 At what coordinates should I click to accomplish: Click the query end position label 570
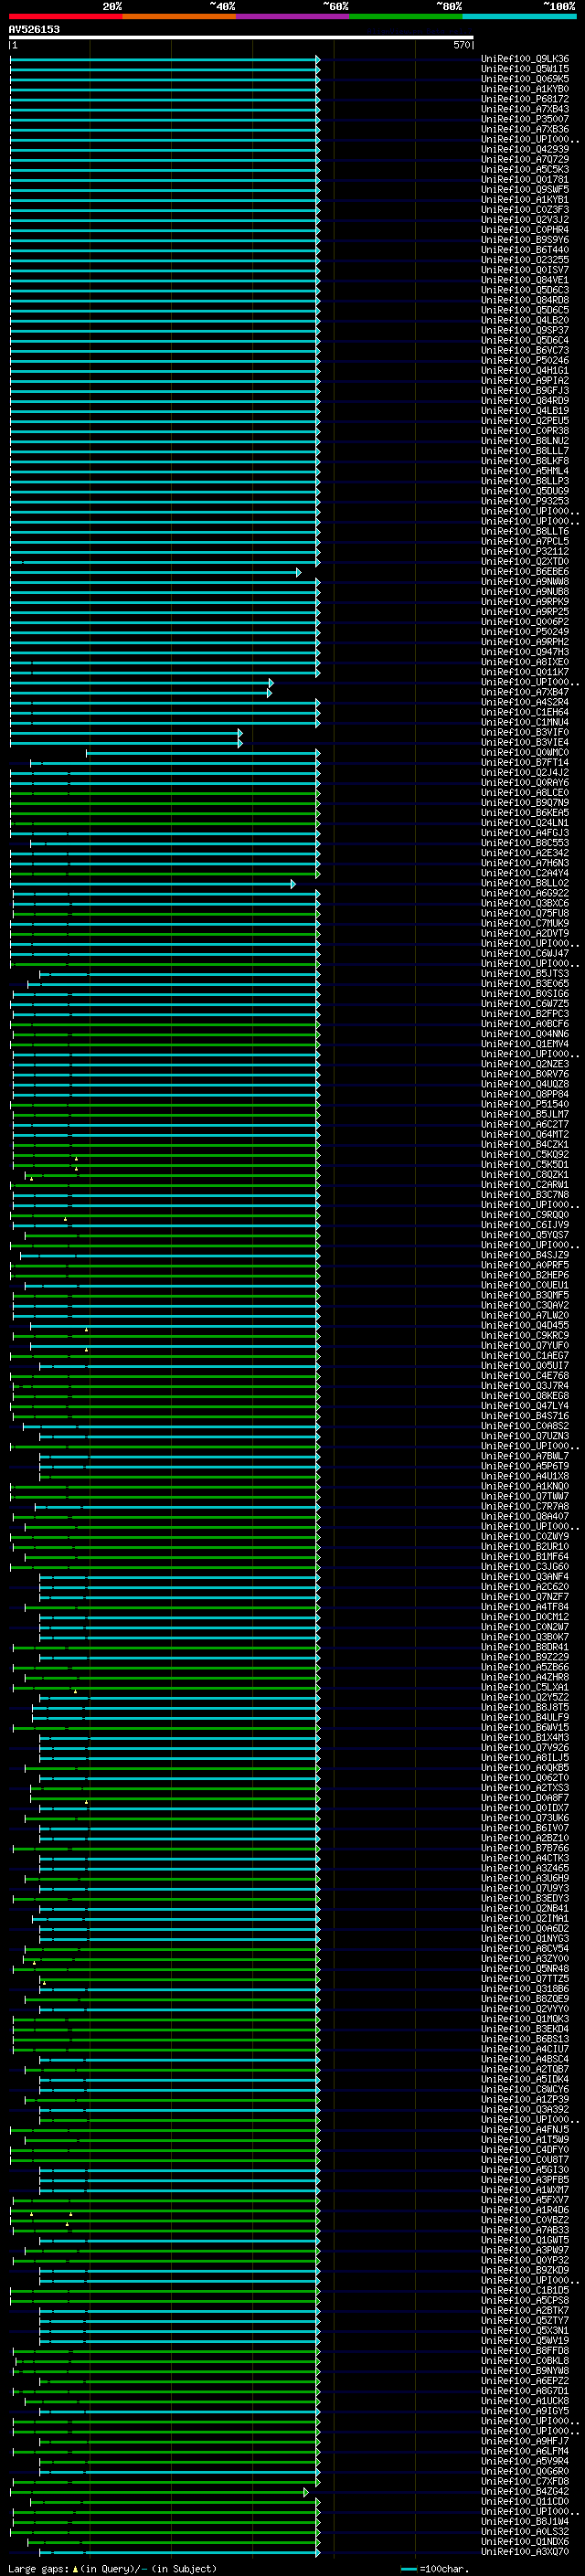(461, 45)
